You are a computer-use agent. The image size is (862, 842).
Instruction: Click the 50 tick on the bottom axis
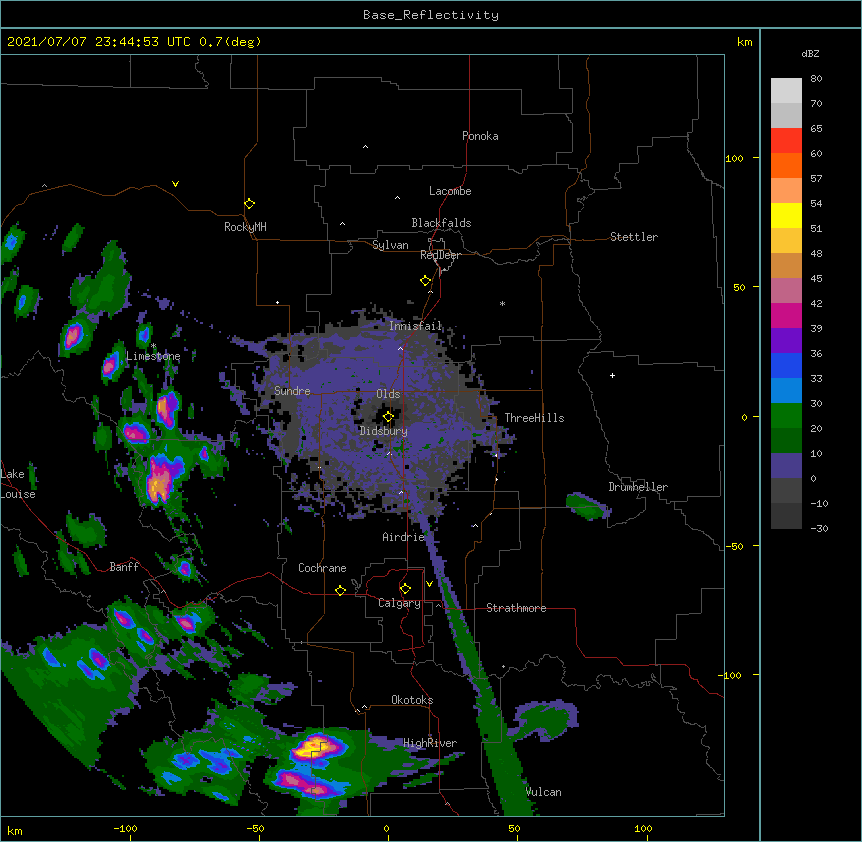(514, 828)
